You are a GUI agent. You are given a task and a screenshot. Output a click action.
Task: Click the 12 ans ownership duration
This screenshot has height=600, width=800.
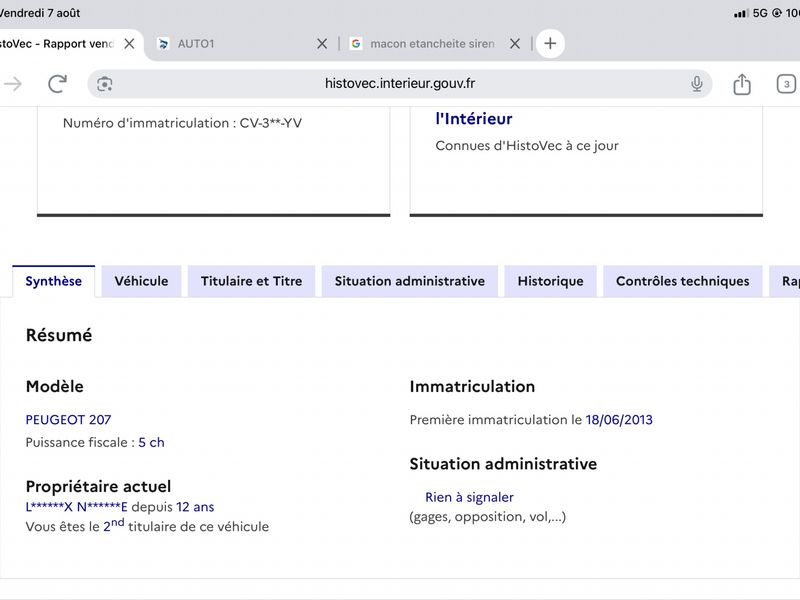click(195, 507)
